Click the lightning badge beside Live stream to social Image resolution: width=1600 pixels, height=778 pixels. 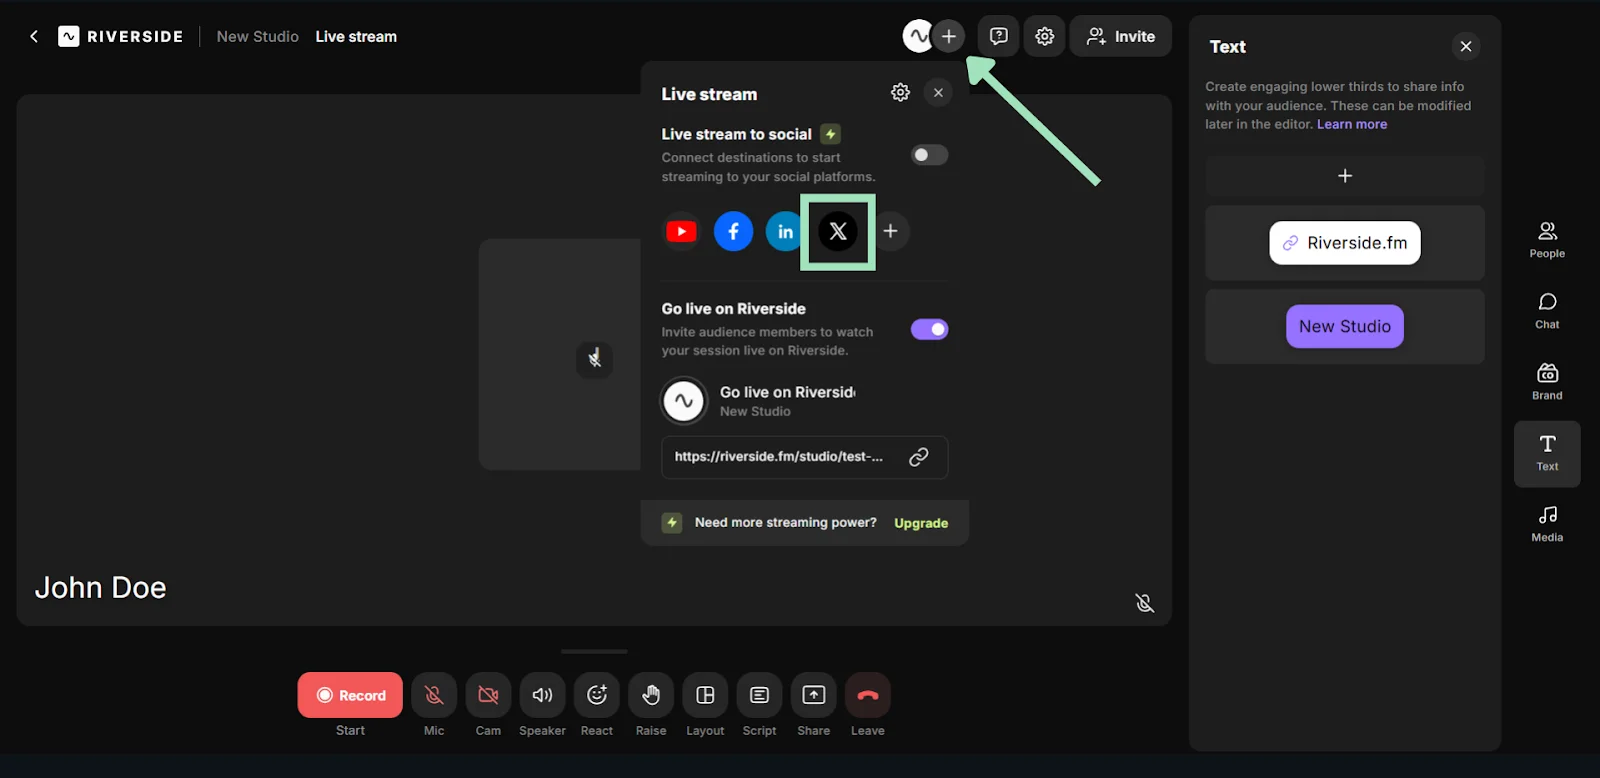[830, 134]
